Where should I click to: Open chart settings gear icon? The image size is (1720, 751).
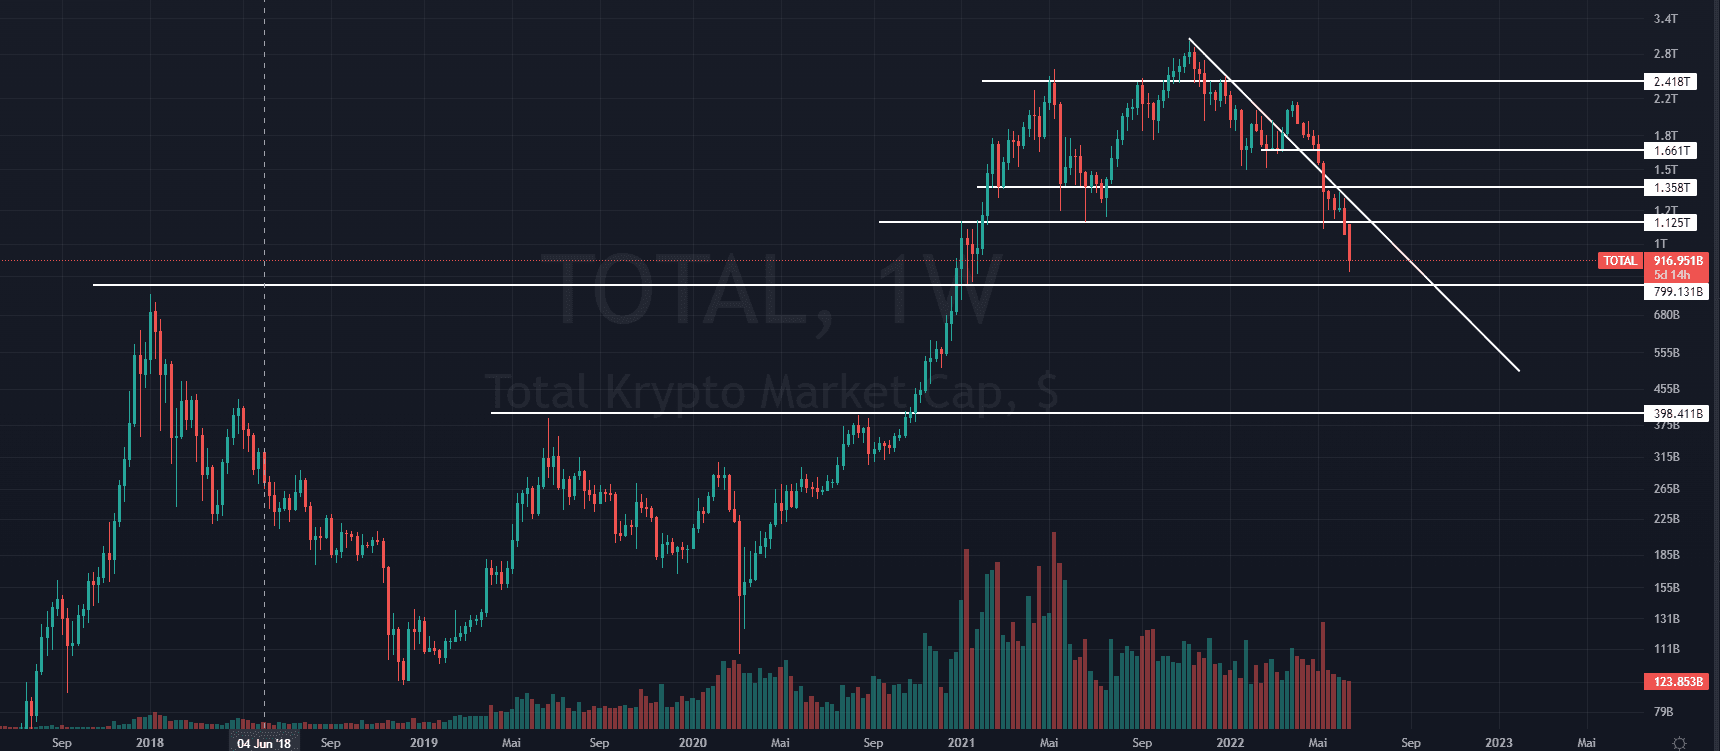click(x=1679, y=743)
